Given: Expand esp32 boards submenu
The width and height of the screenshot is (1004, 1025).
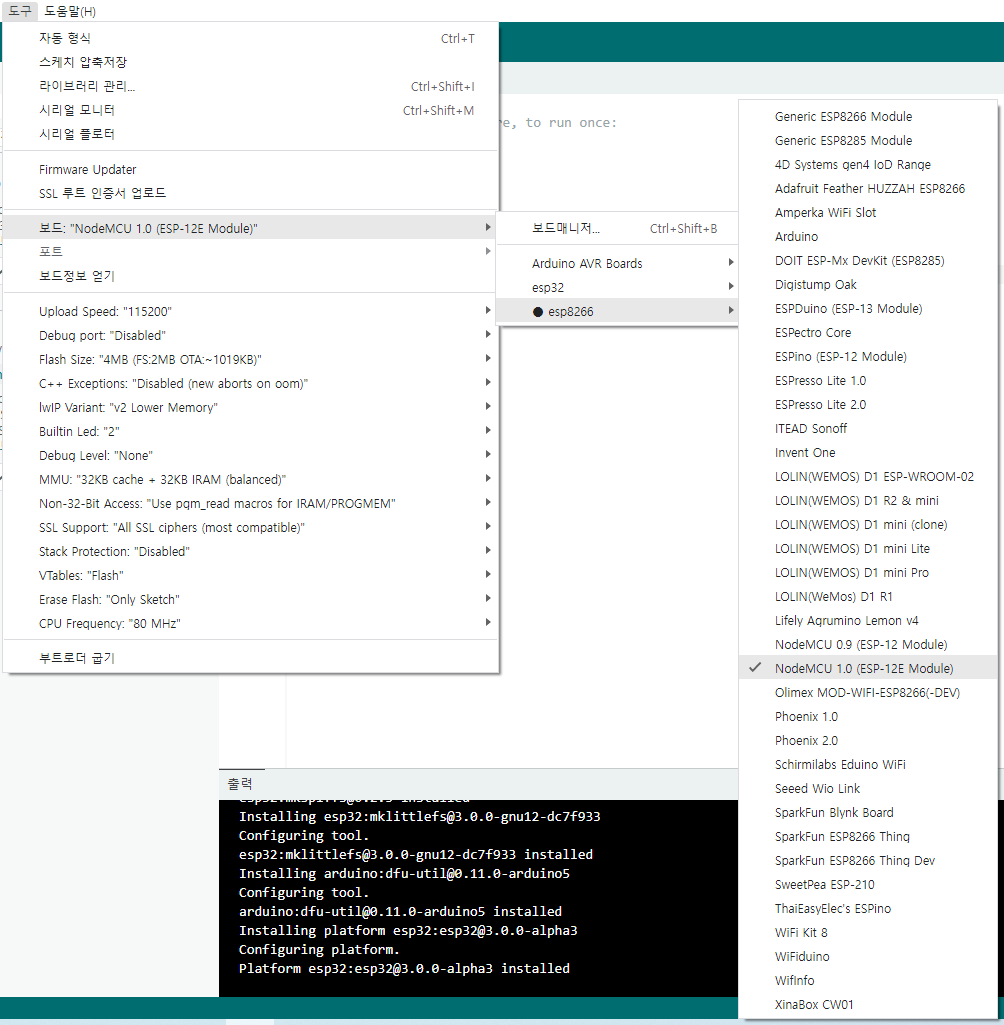Looking at the screenshot, I should 617,288.
